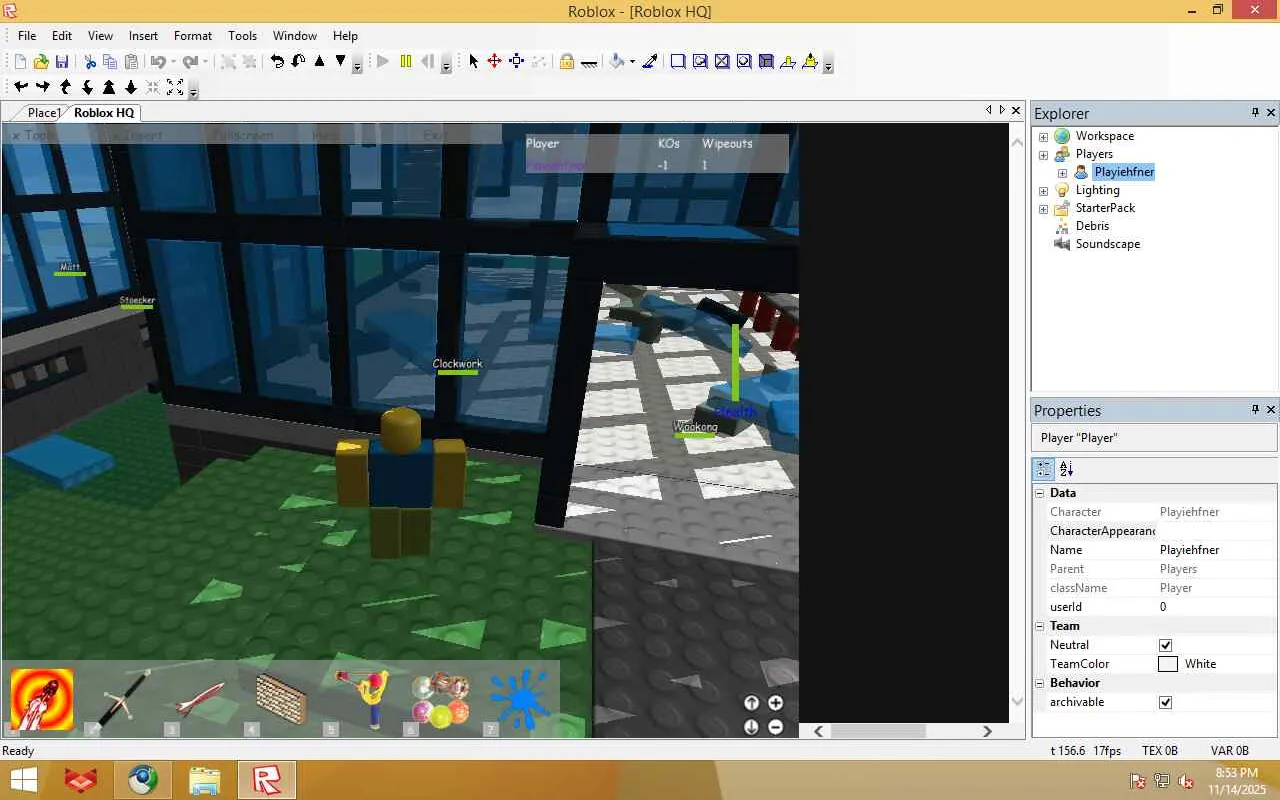Open the Format menu
The width and height of the screenshot is (1280, 800).
(x=193, y=35)
